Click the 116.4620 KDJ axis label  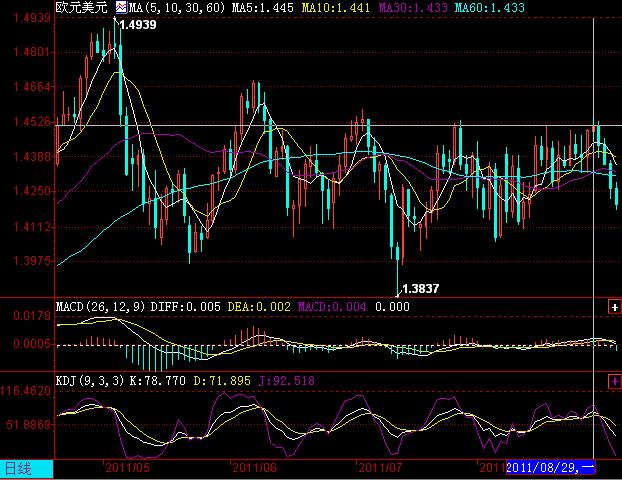tap(26, 391)
